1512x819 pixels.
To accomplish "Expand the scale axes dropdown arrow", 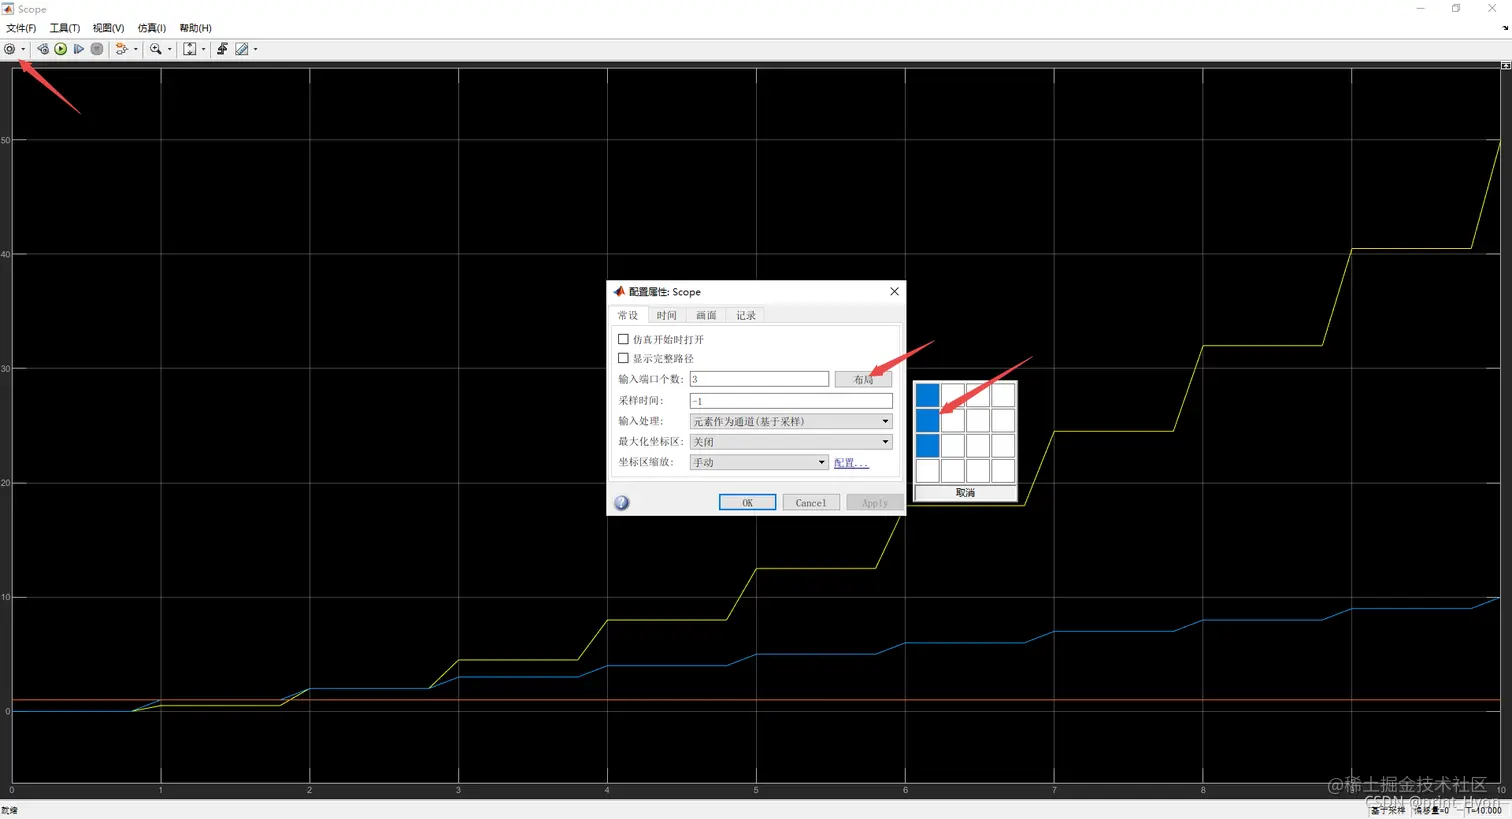I will [204, 49].
